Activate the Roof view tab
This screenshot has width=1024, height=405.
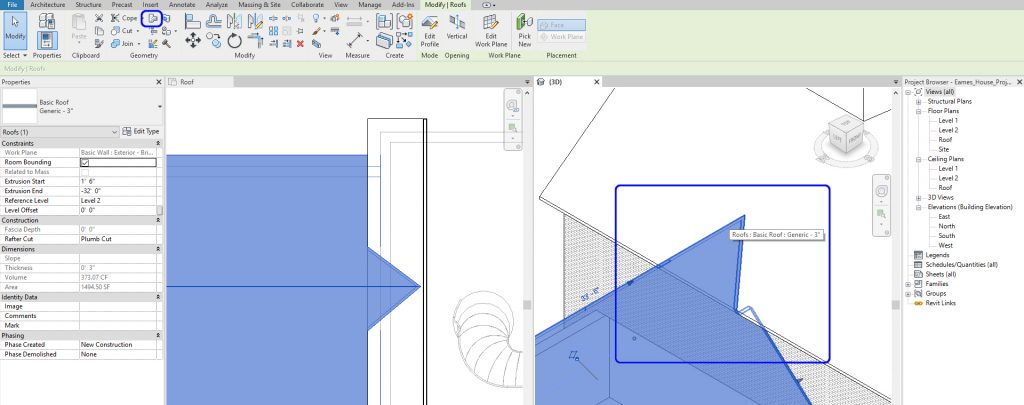coord(199,82)
